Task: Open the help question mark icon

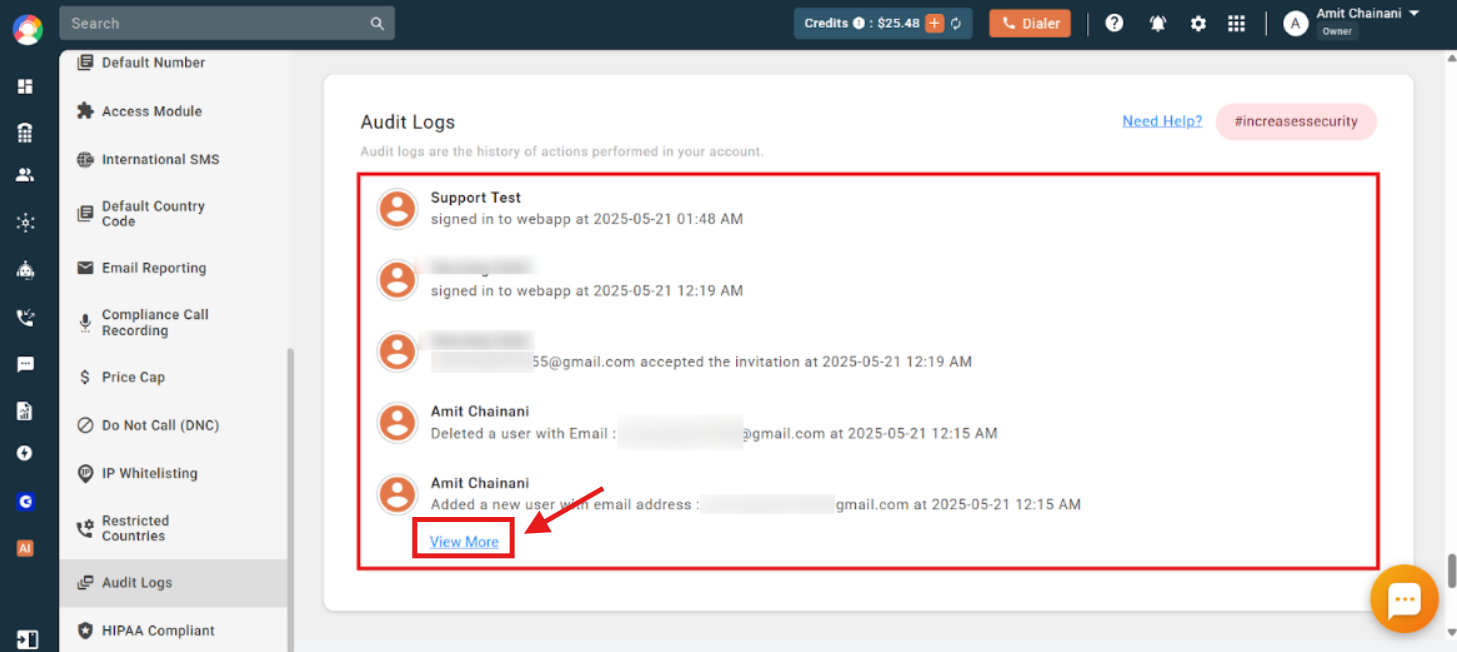Action: click(1114, 23)
